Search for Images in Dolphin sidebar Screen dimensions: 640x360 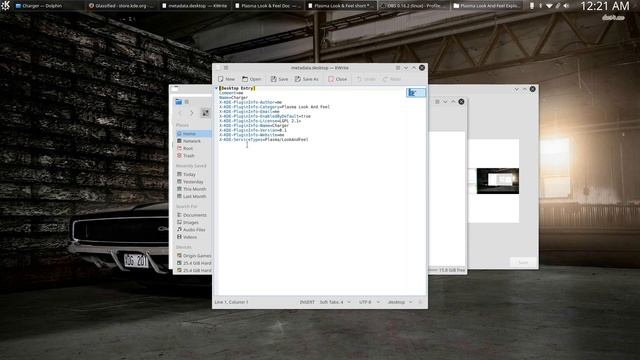click(193, 222)
